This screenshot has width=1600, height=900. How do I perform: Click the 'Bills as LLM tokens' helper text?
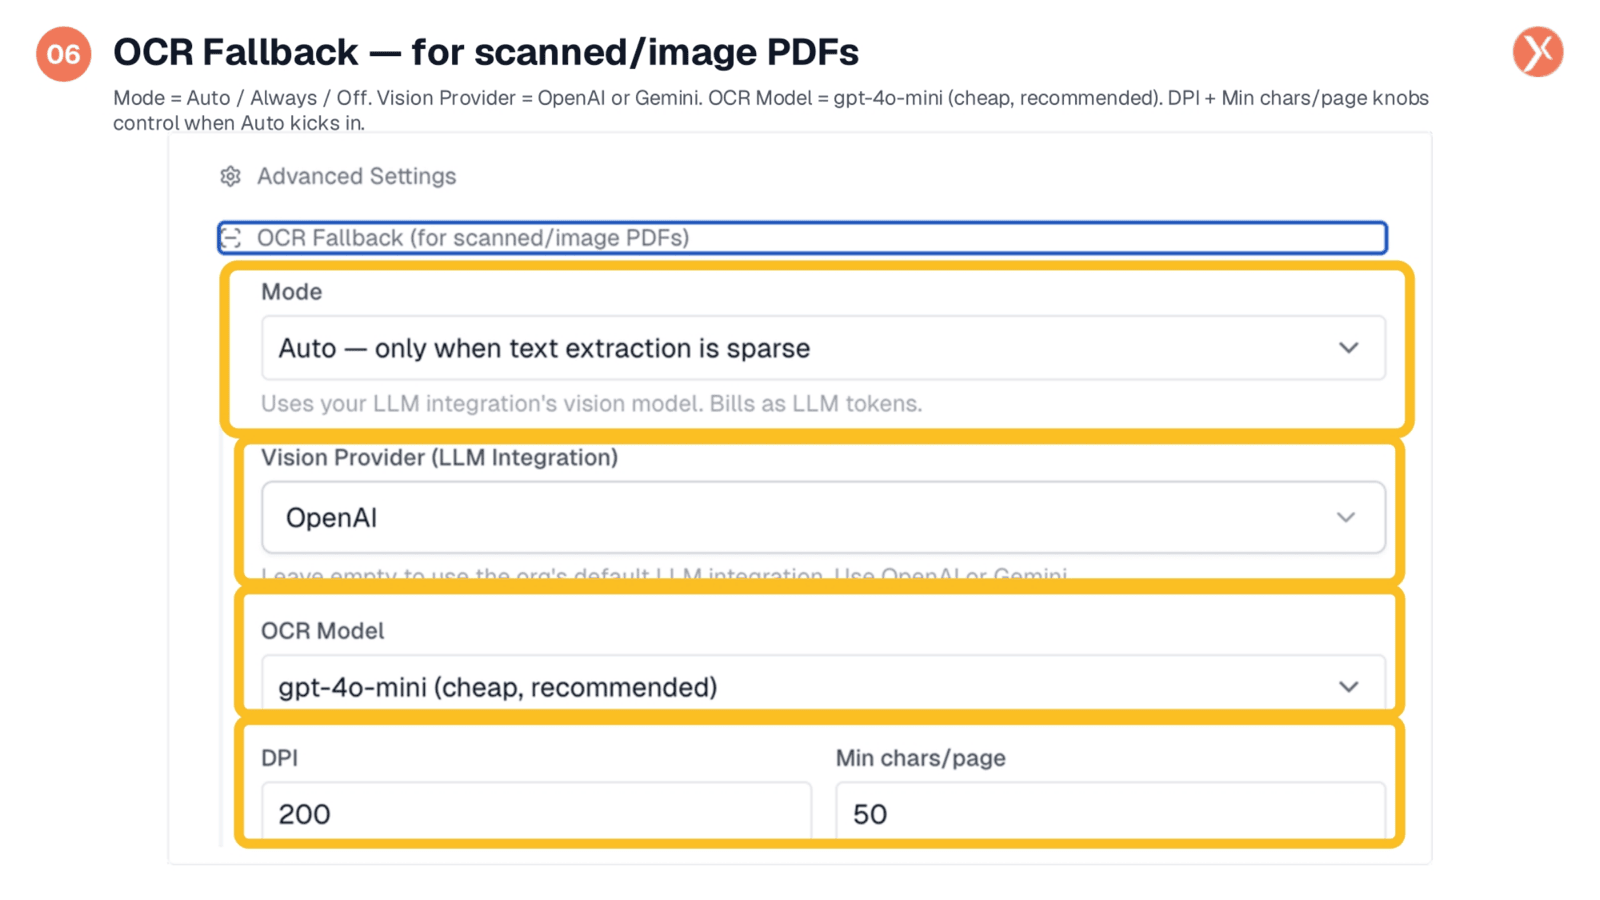[816, 404]
